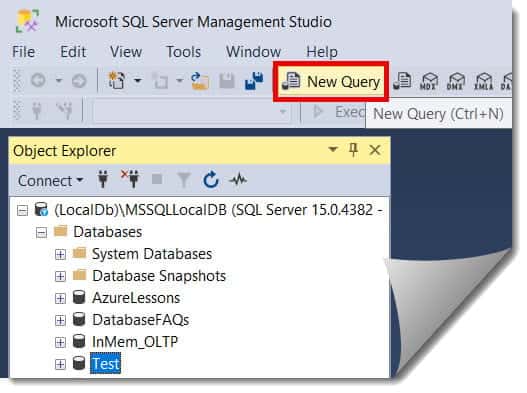Click the Execute button

pyautogui.click(x=339, y=112)
